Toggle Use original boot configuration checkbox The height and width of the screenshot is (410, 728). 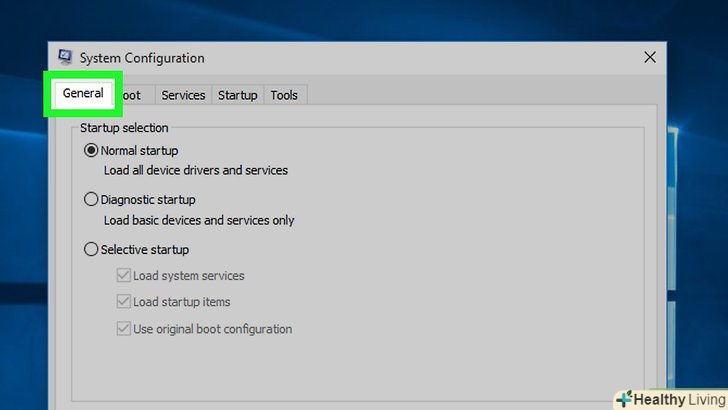(124, 329)
